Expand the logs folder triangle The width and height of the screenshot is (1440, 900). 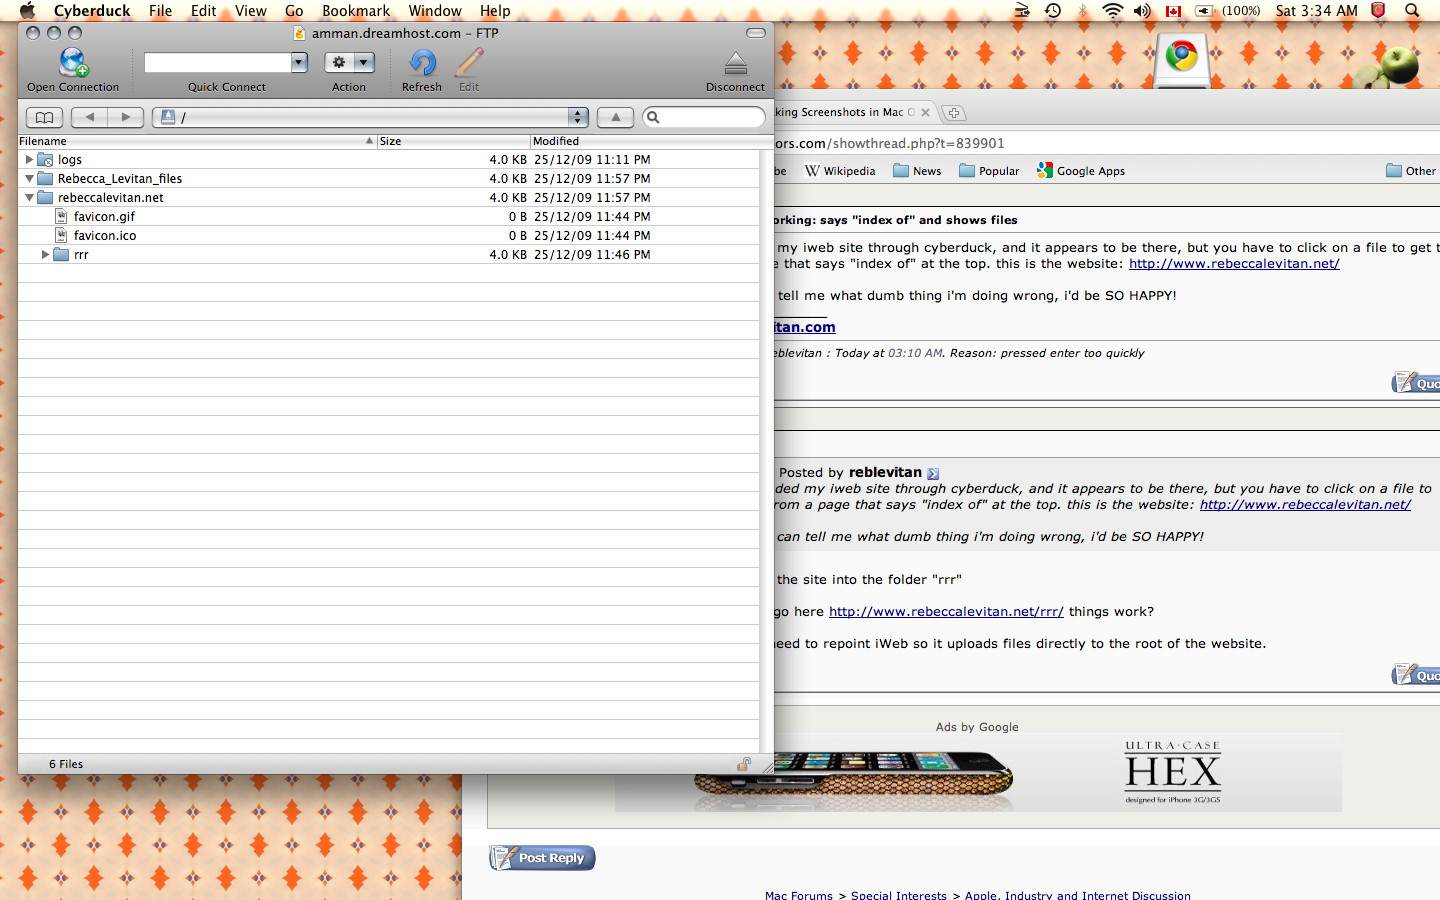(x=29, y=160)
